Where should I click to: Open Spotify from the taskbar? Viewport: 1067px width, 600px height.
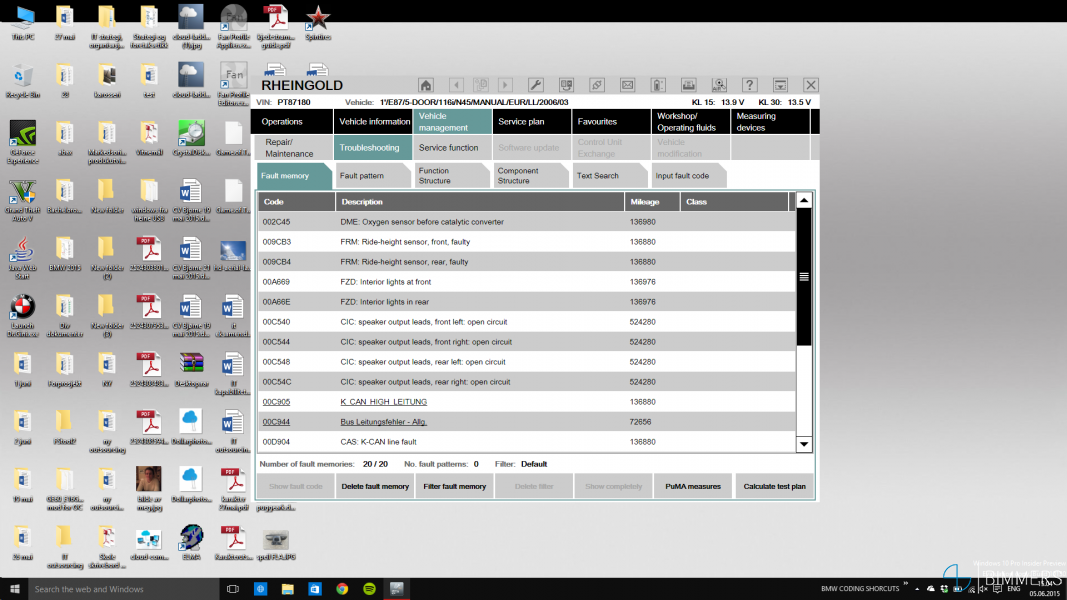(x=370, y=589)
